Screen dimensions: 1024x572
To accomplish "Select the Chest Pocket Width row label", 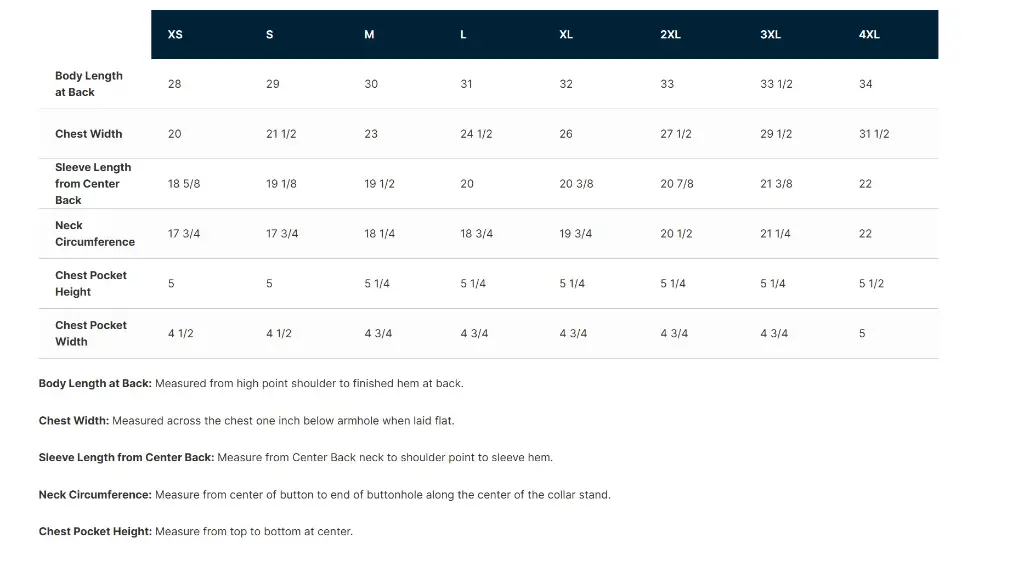I will click(x=91, y=334).
